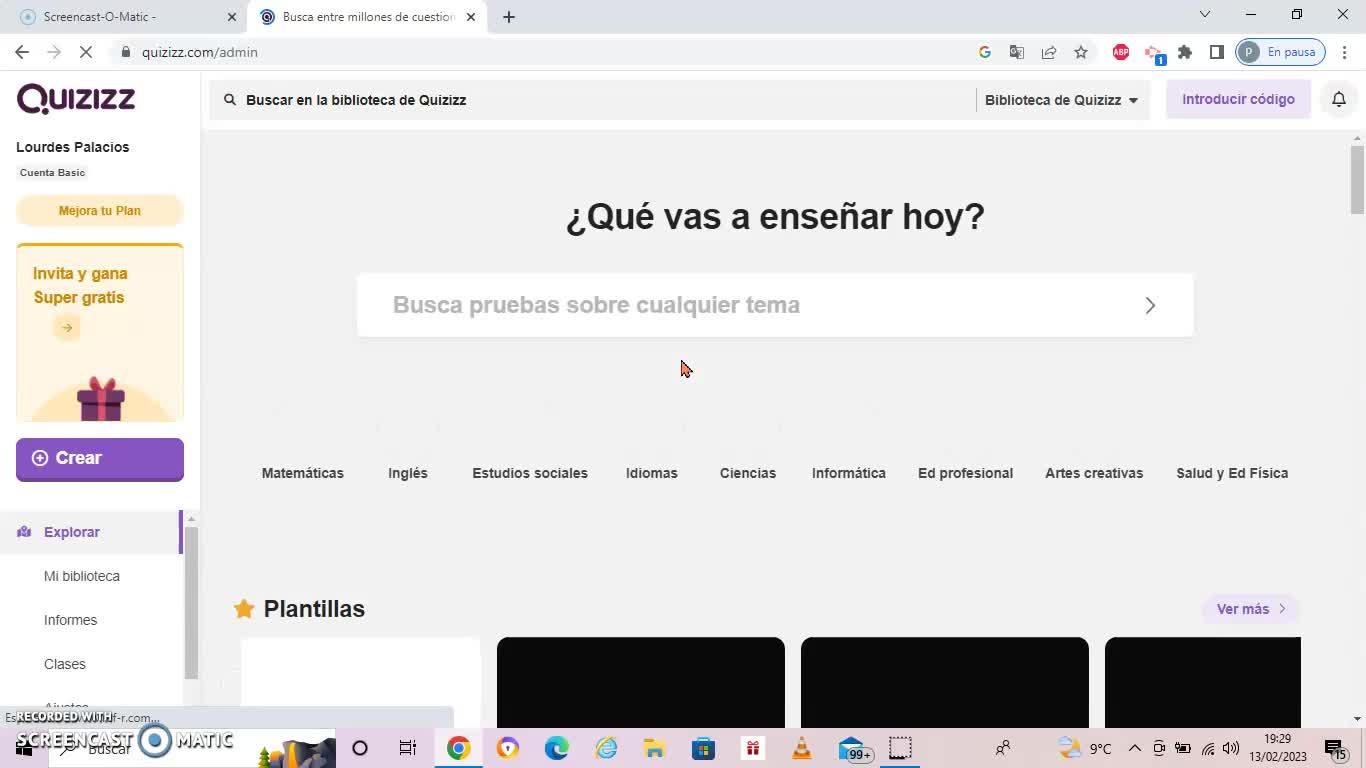Open Internet Explorer from the taskbar
The width and height of the screenshot is (1366, 768).
pos(606,748)
